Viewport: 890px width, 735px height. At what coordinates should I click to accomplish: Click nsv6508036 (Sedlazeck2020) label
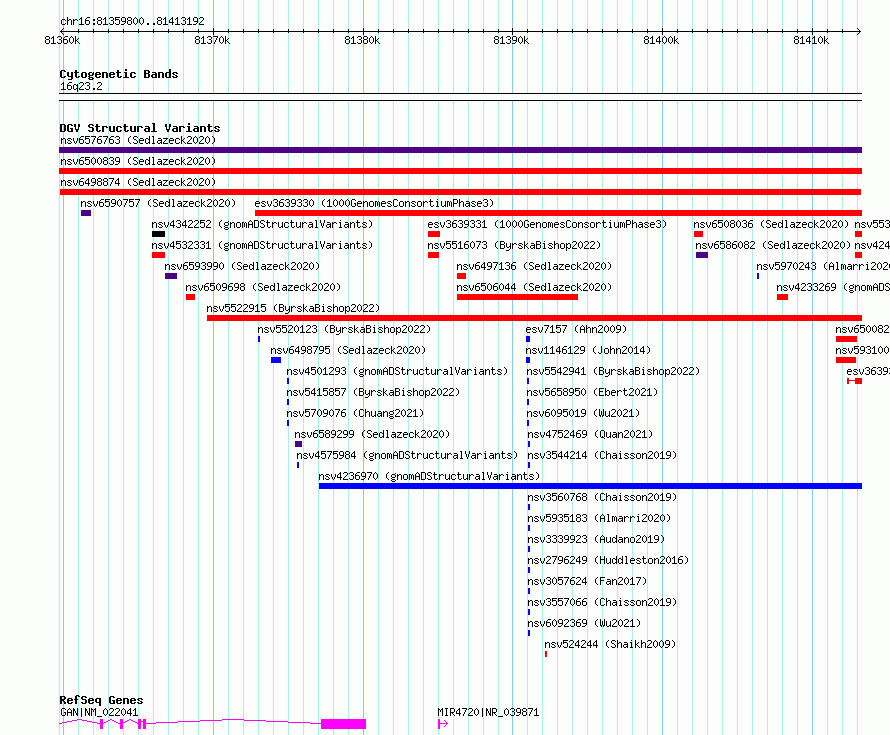(x=771, y=224)
